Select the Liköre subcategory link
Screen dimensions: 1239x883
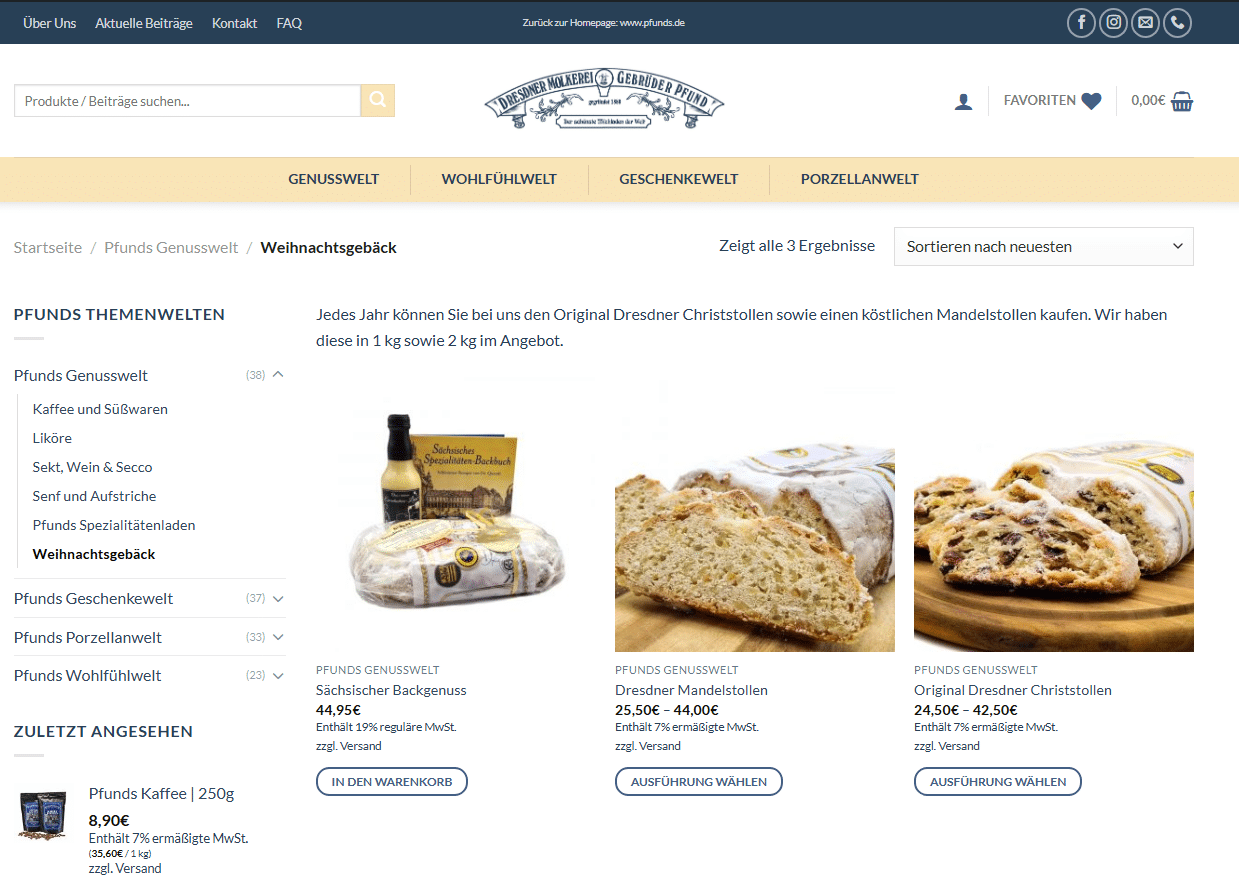coord(52,438)
